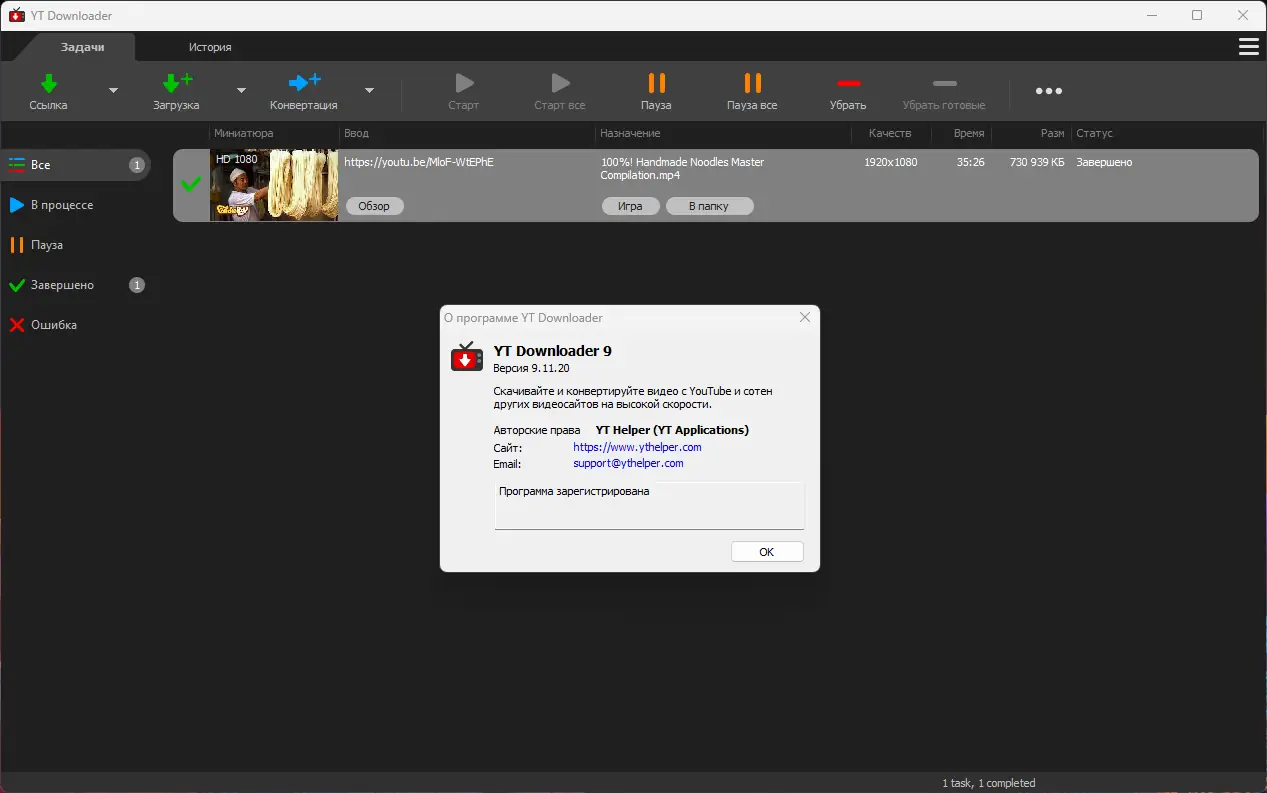Click the Назначение column header
The width and height of the screenshot is (1267, 793).
(630, 133)
